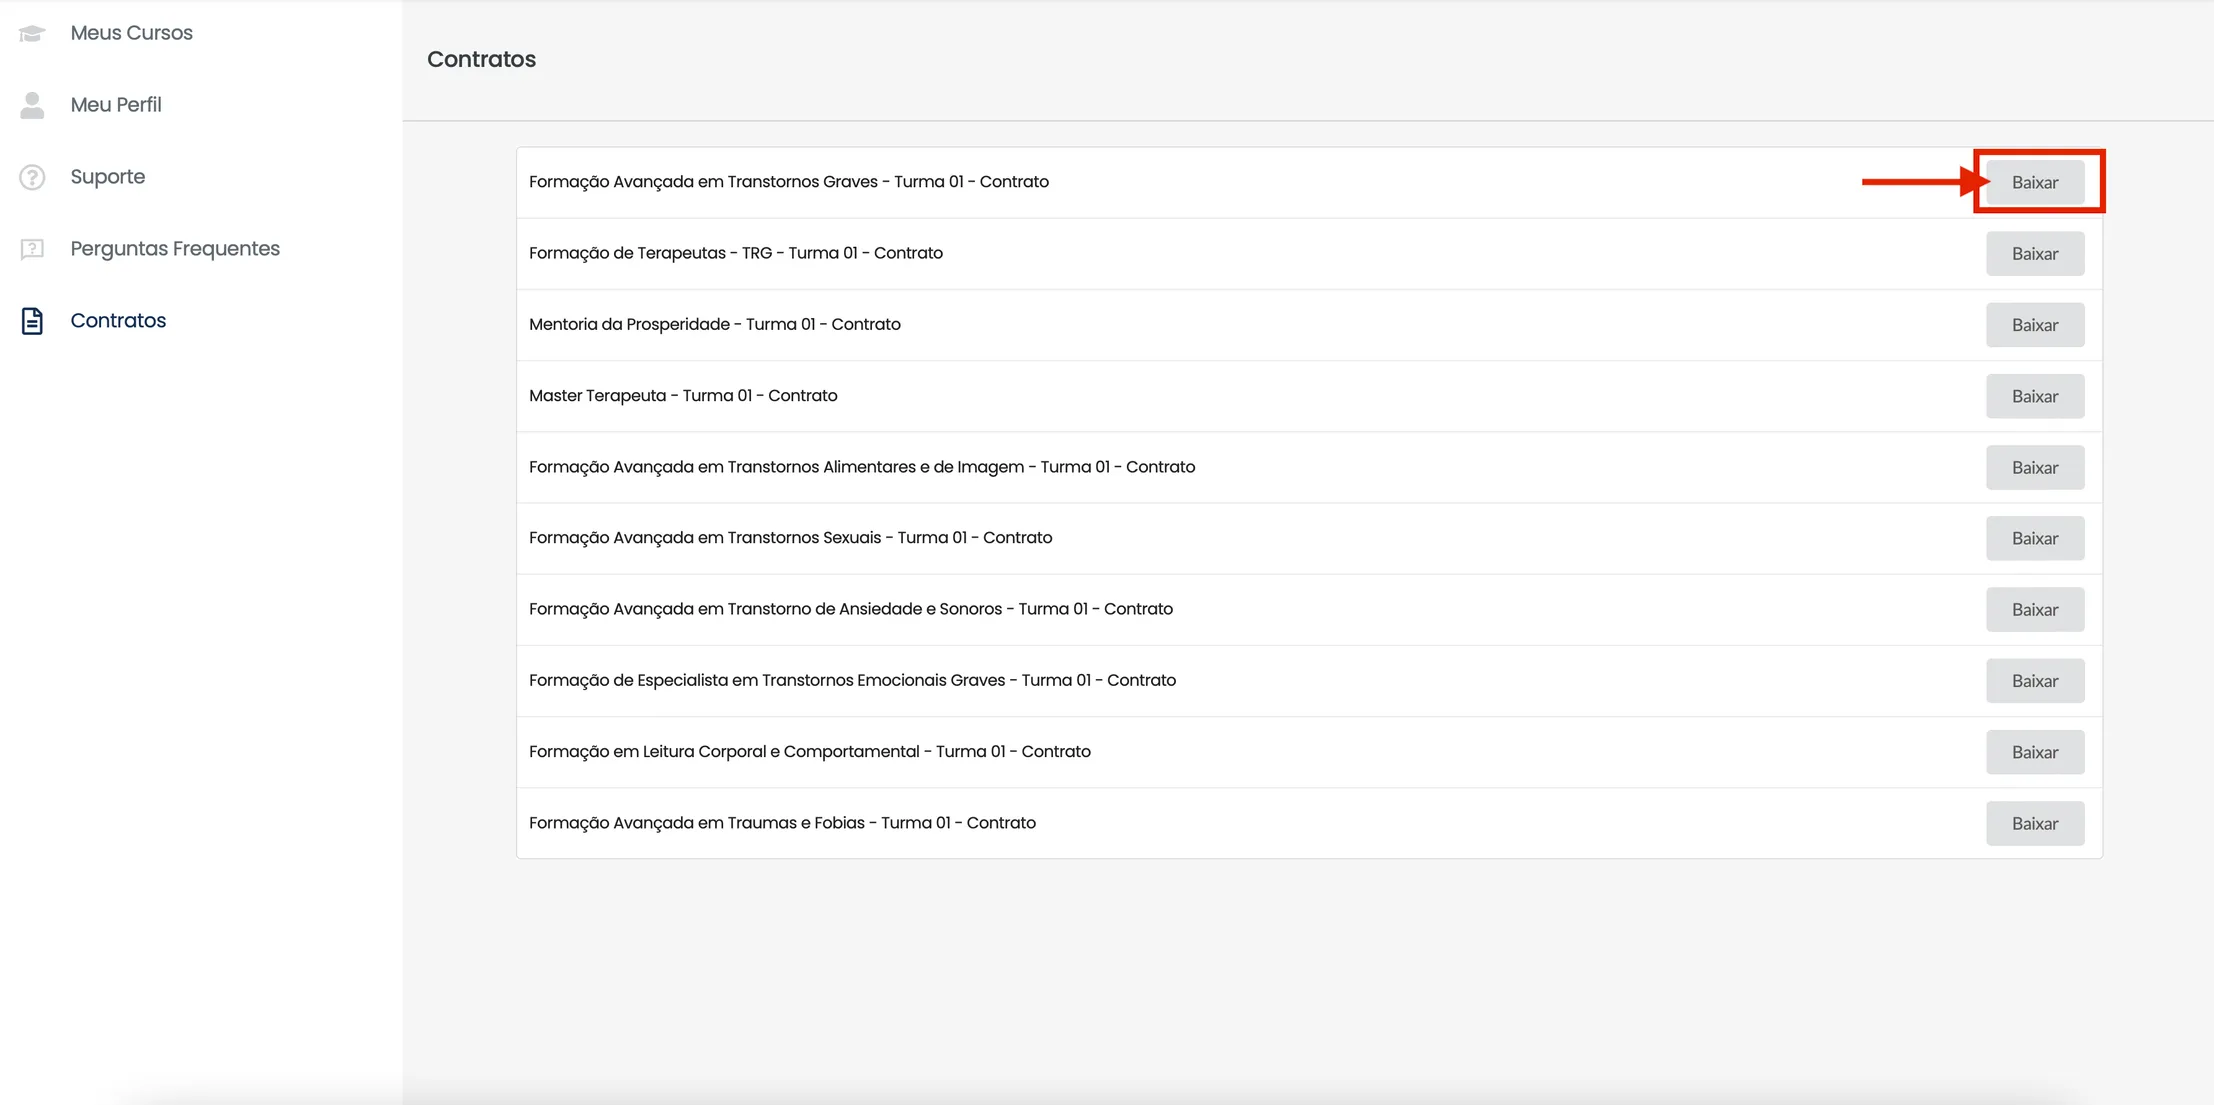Click the chat icon beside Perguntas Frequentes
2214x1105 pixels.
point(32,249)
